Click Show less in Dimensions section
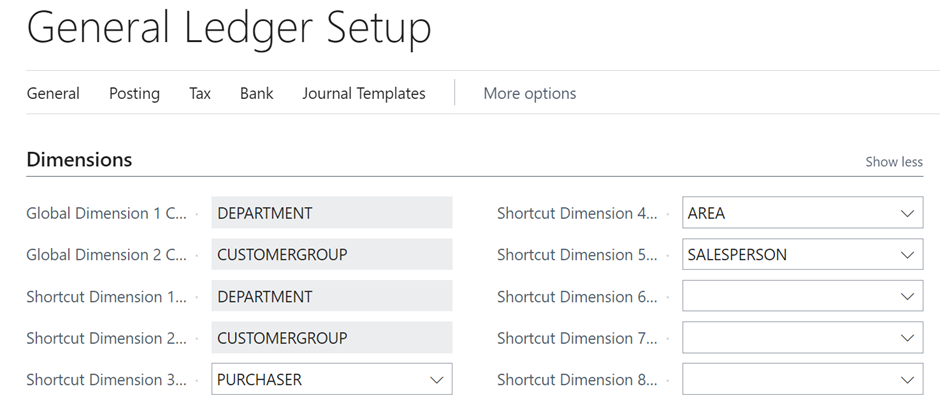This screenshot has height=412, width=940. point(894,162)
